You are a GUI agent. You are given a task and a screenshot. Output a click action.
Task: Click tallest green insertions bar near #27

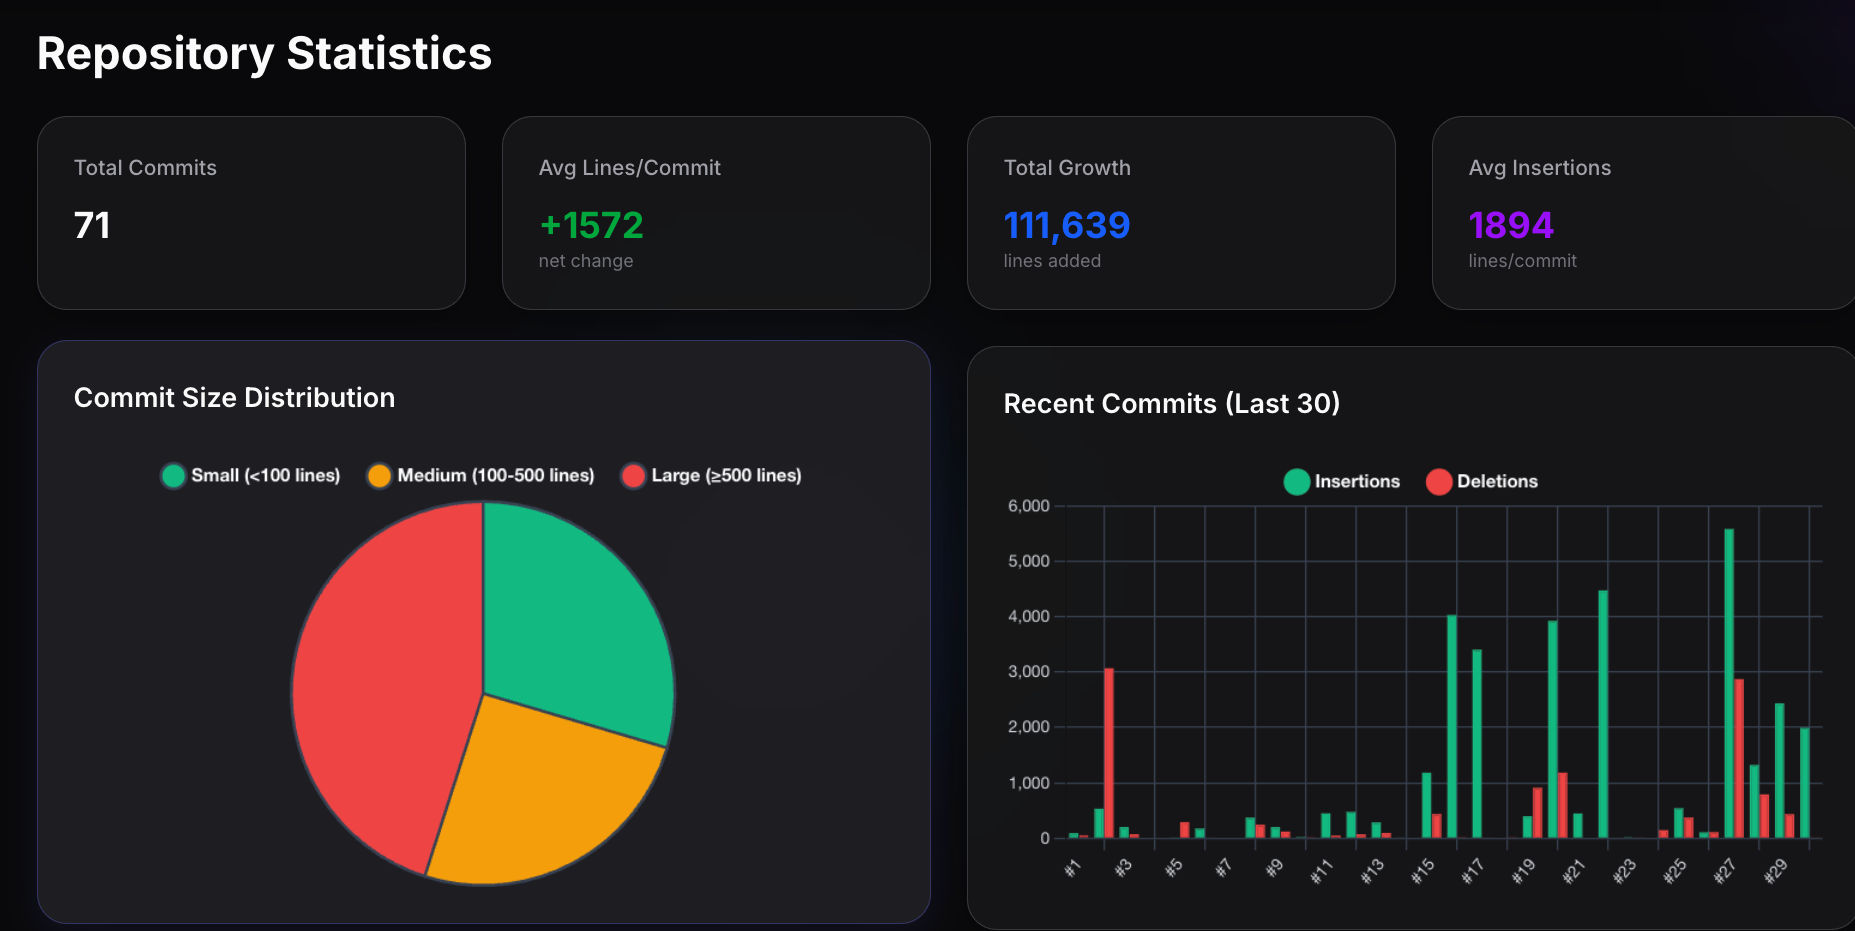(1729, 683)
